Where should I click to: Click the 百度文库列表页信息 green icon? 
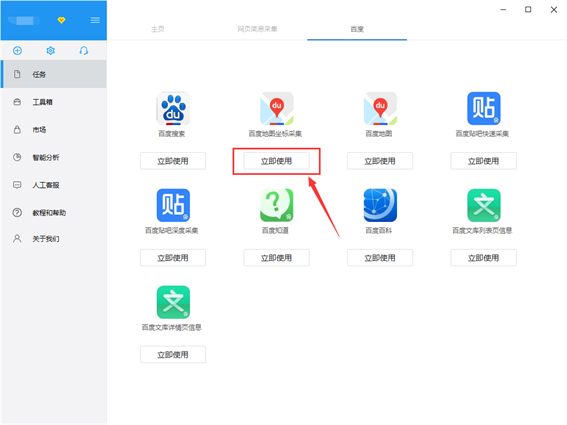tap(483, 205)
